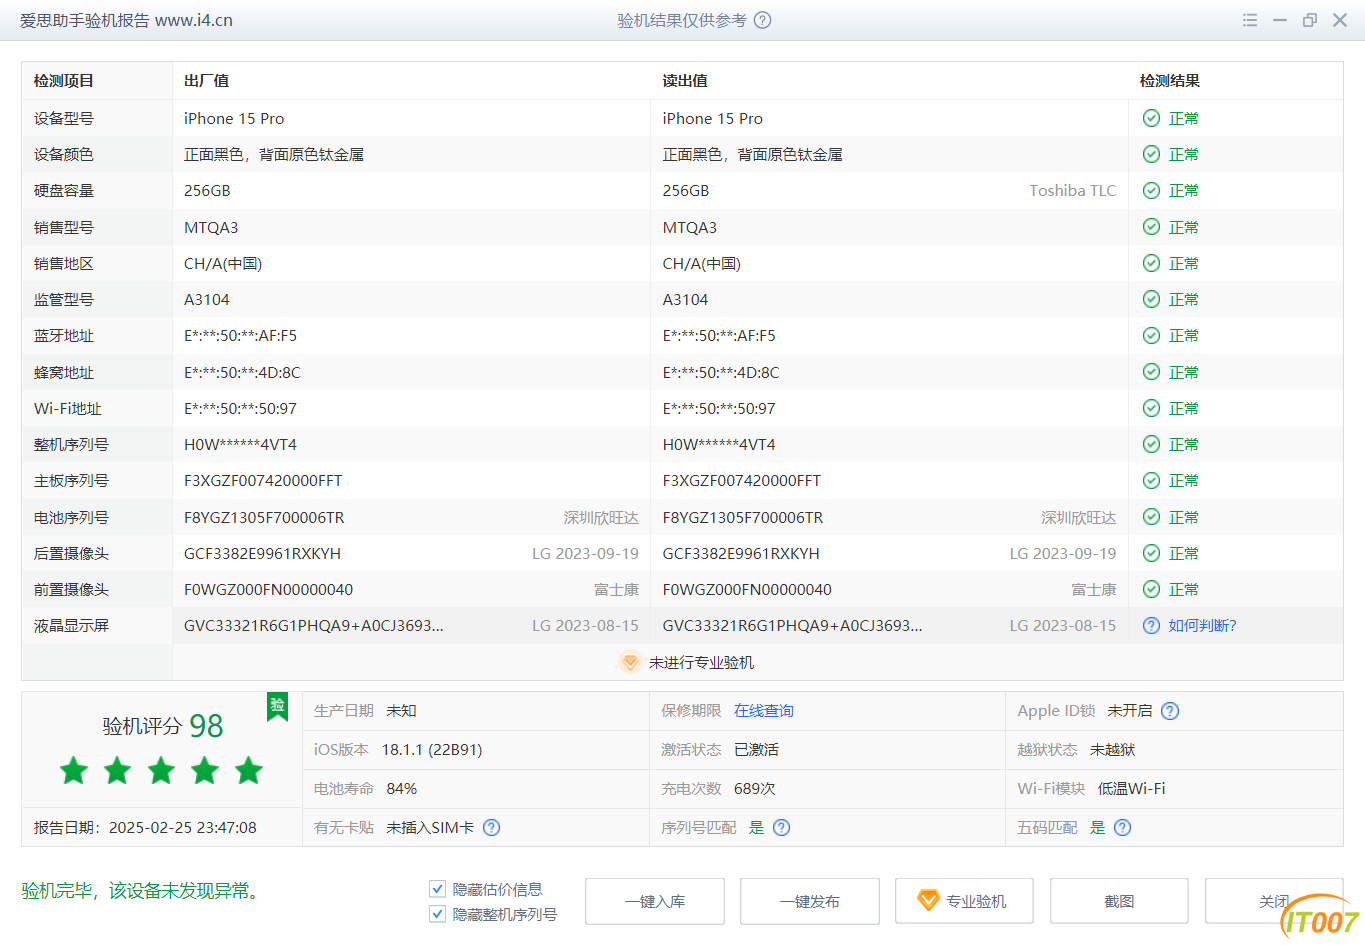Click factory sales region CH/A(中国) value

click(x=223, y=263)
